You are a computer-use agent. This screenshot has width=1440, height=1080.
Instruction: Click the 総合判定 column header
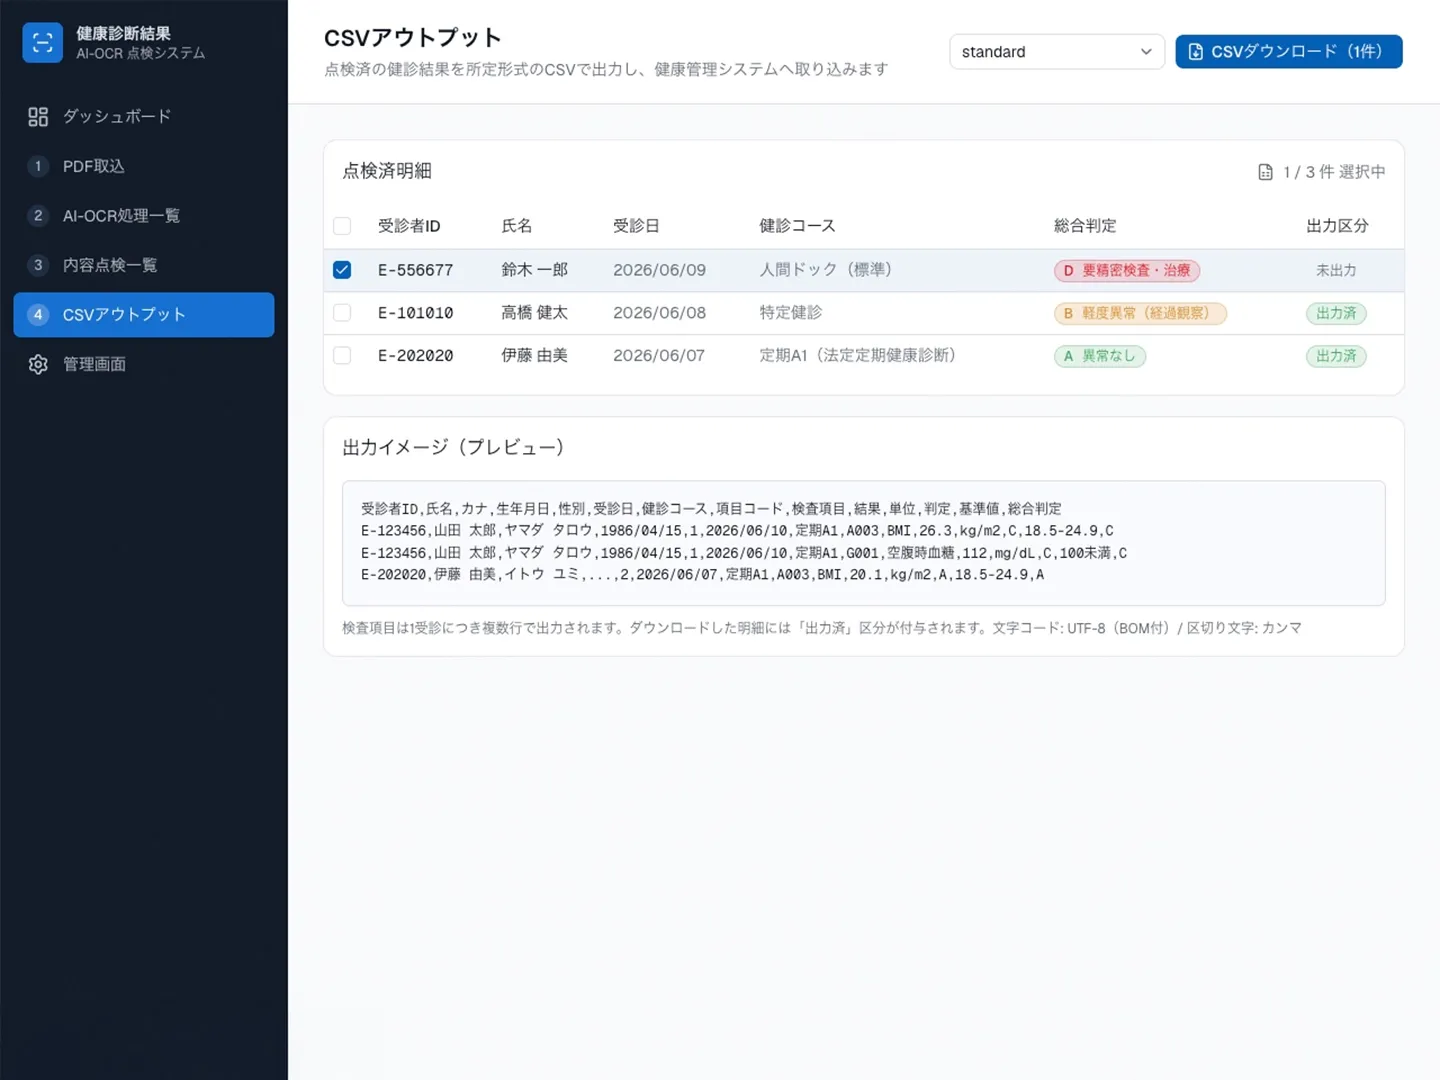point(1085,226)
